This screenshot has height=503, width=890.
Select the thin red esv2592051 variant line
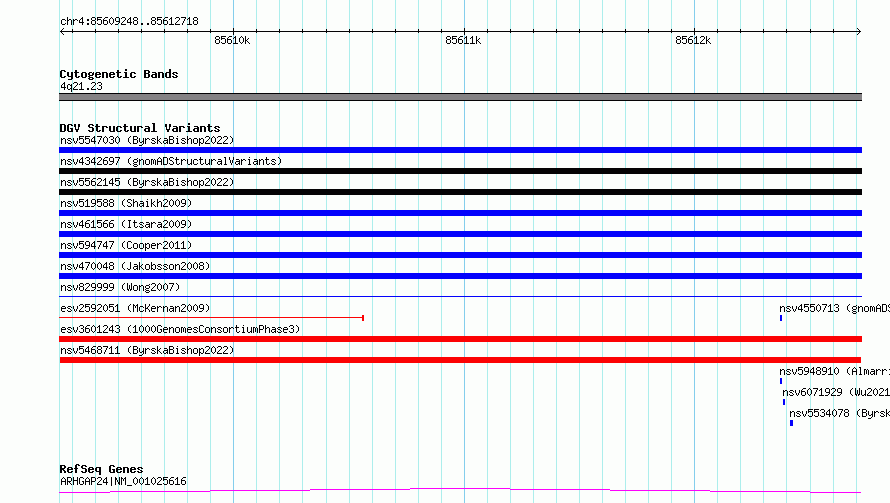211,317
